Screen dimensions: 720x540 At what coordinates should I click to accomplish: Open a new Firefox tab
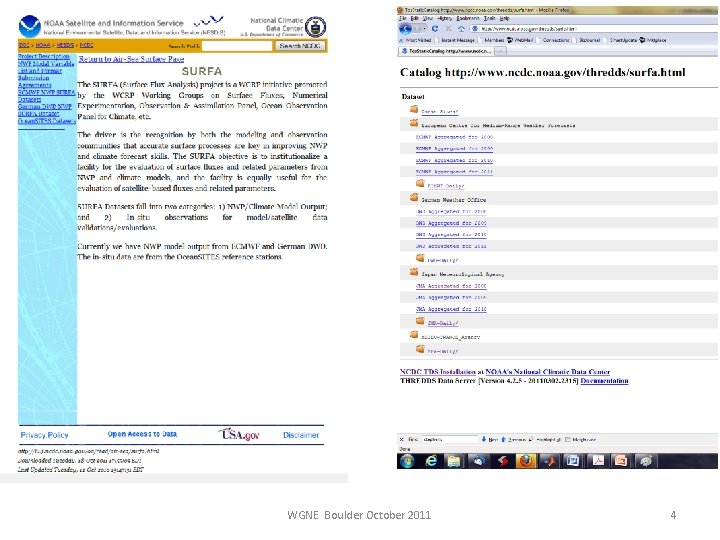pos(501,51)
